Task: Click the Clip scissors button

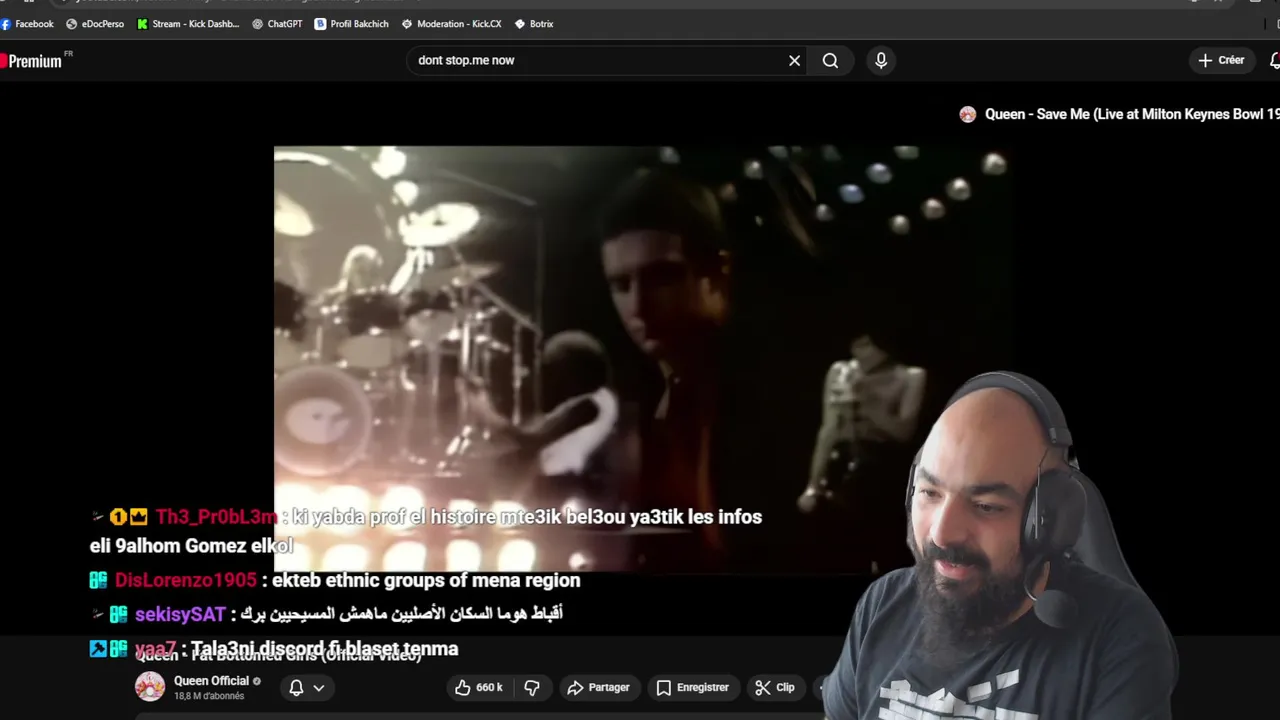Action: [x=775, y=687]
